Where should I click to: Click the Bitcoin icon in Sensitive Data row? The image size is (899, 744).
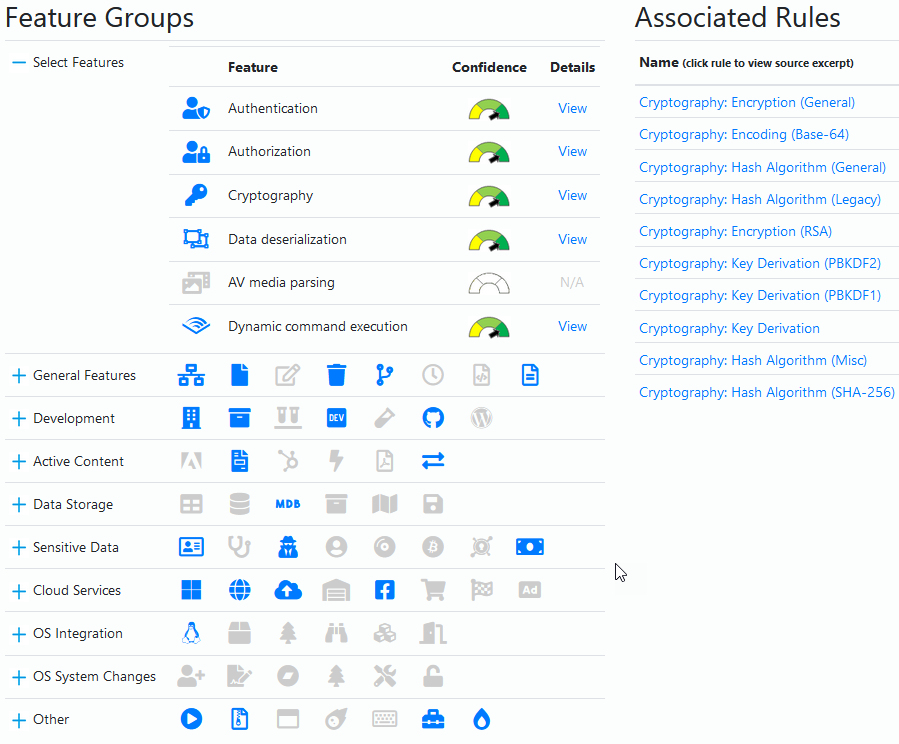click(433, 547)
